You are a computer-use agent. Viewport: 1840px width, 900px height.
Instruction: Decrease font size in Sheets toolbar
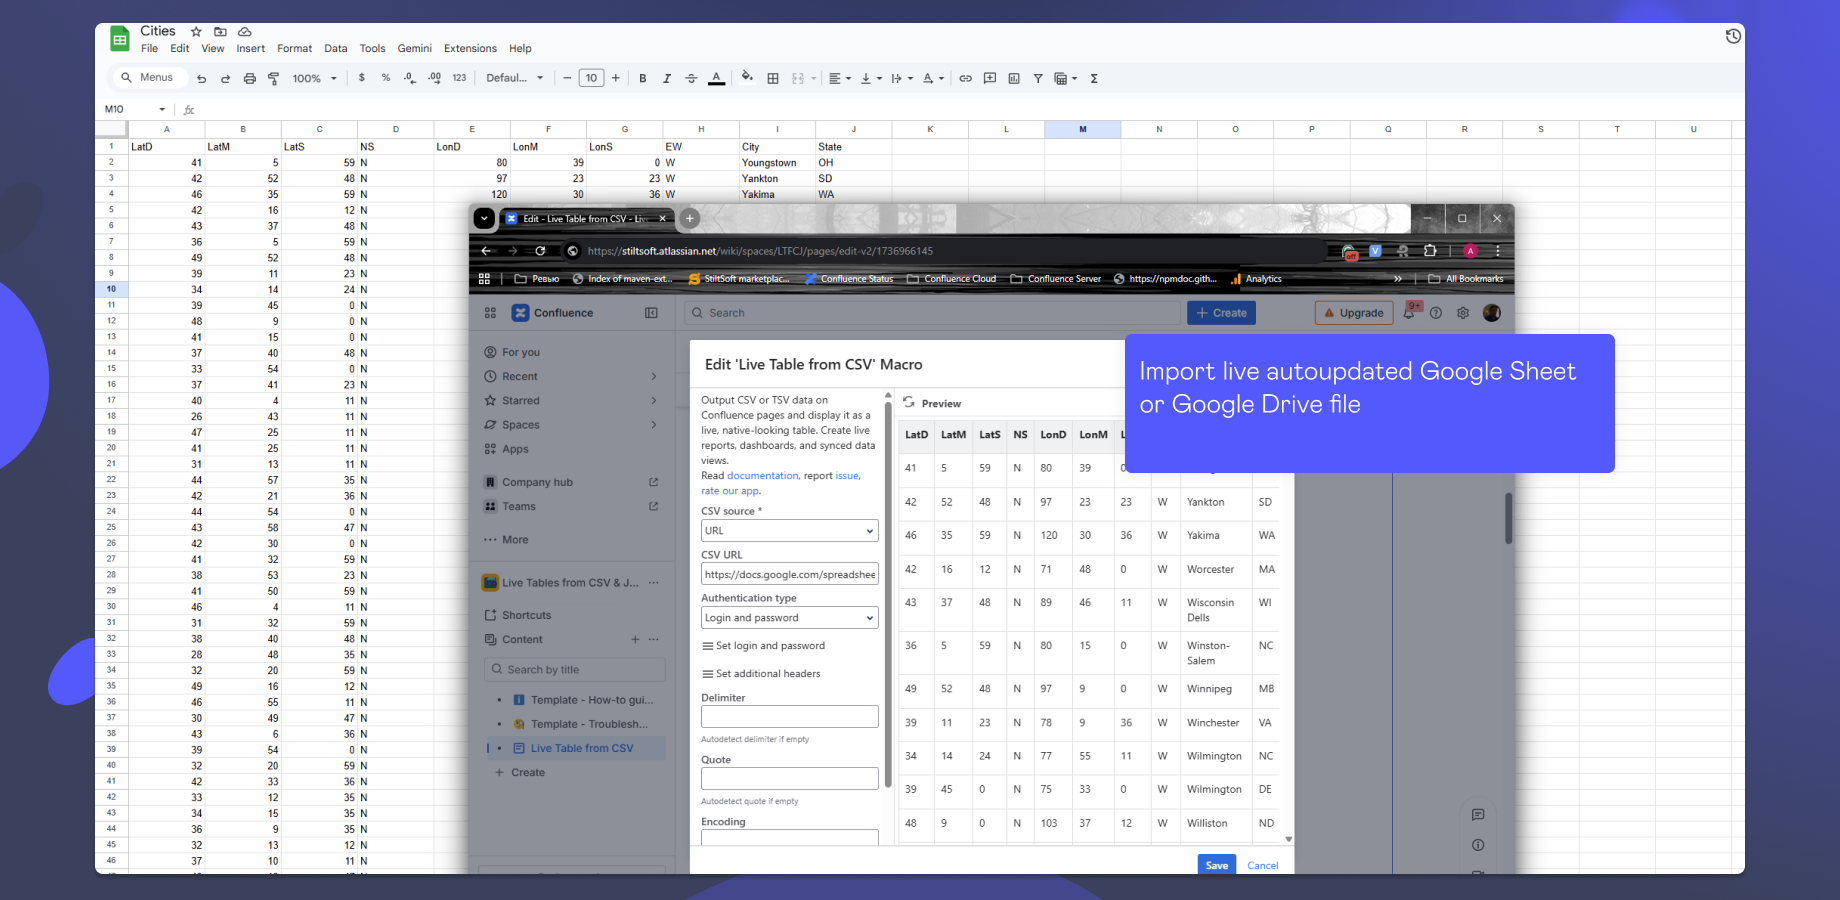tap(567, 78)
